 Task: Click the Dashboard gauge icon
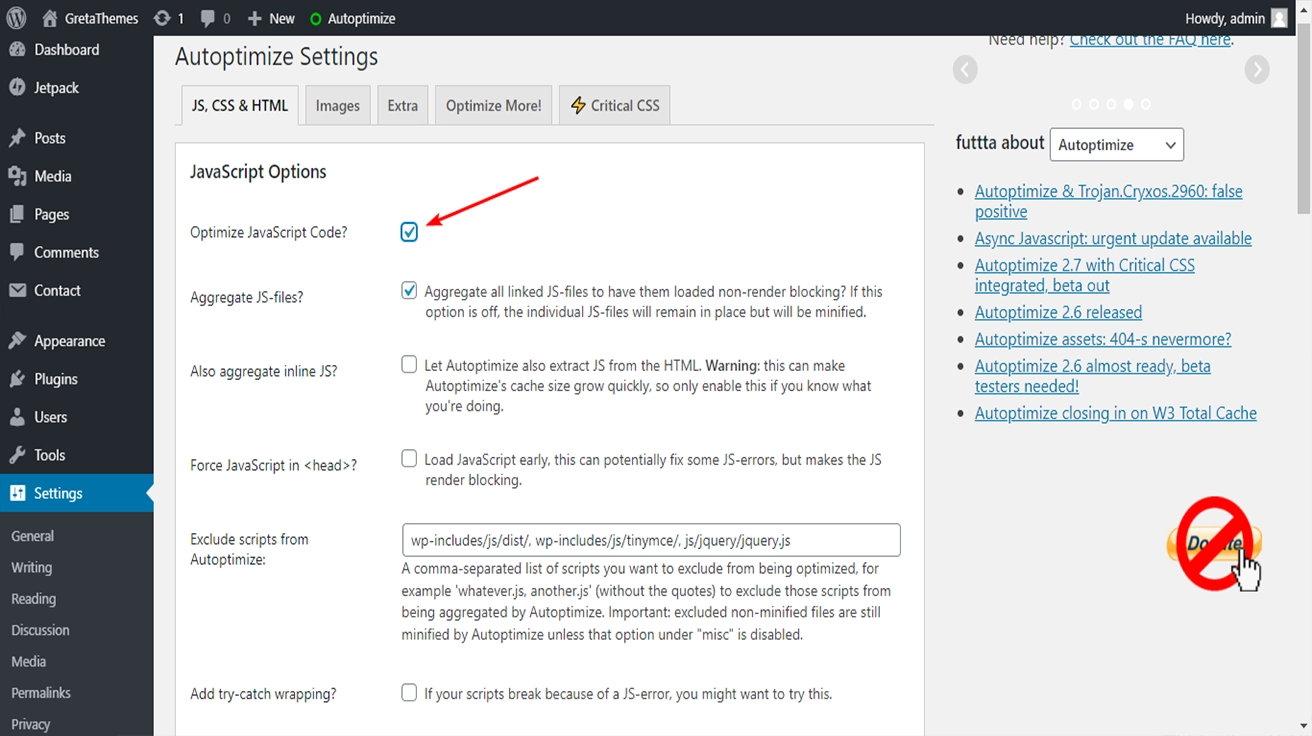(17, 50)
